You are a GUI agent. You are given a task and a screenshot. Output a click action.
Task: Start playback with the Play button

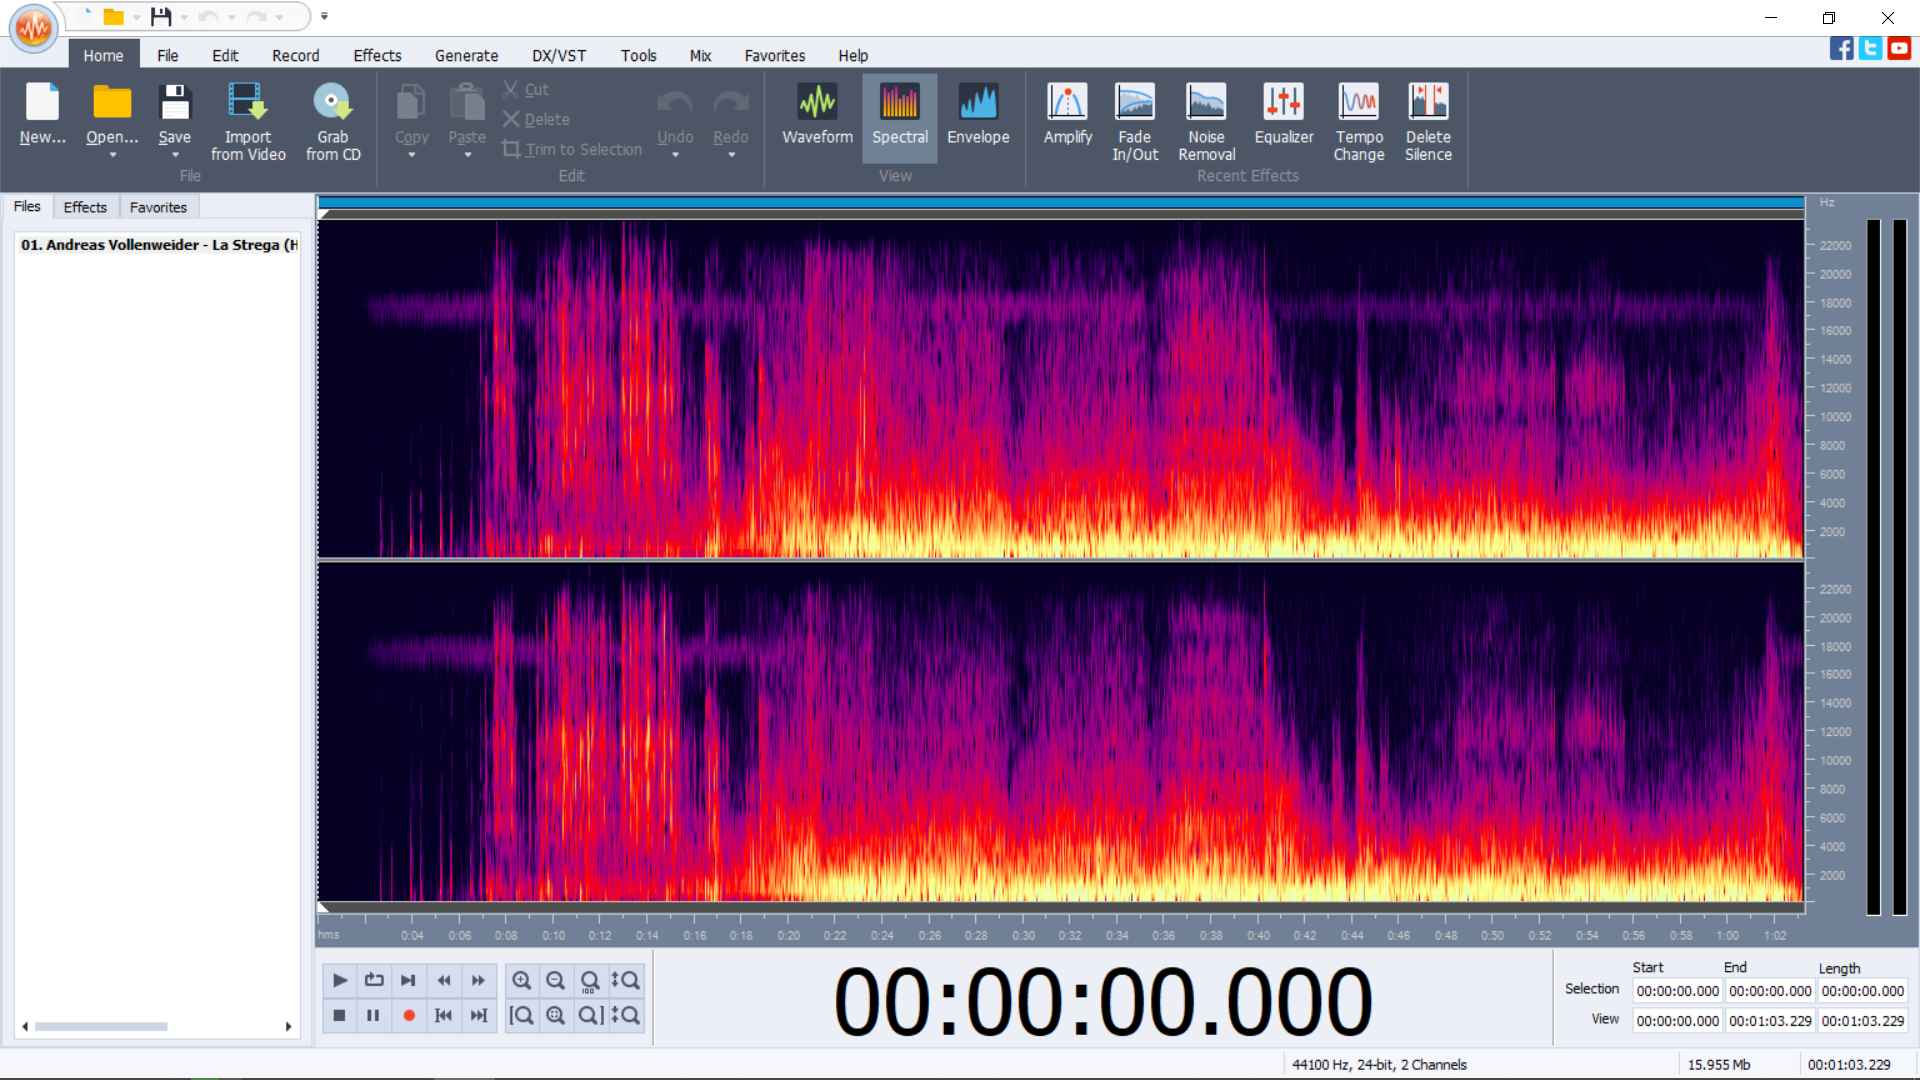pos(340,980)
